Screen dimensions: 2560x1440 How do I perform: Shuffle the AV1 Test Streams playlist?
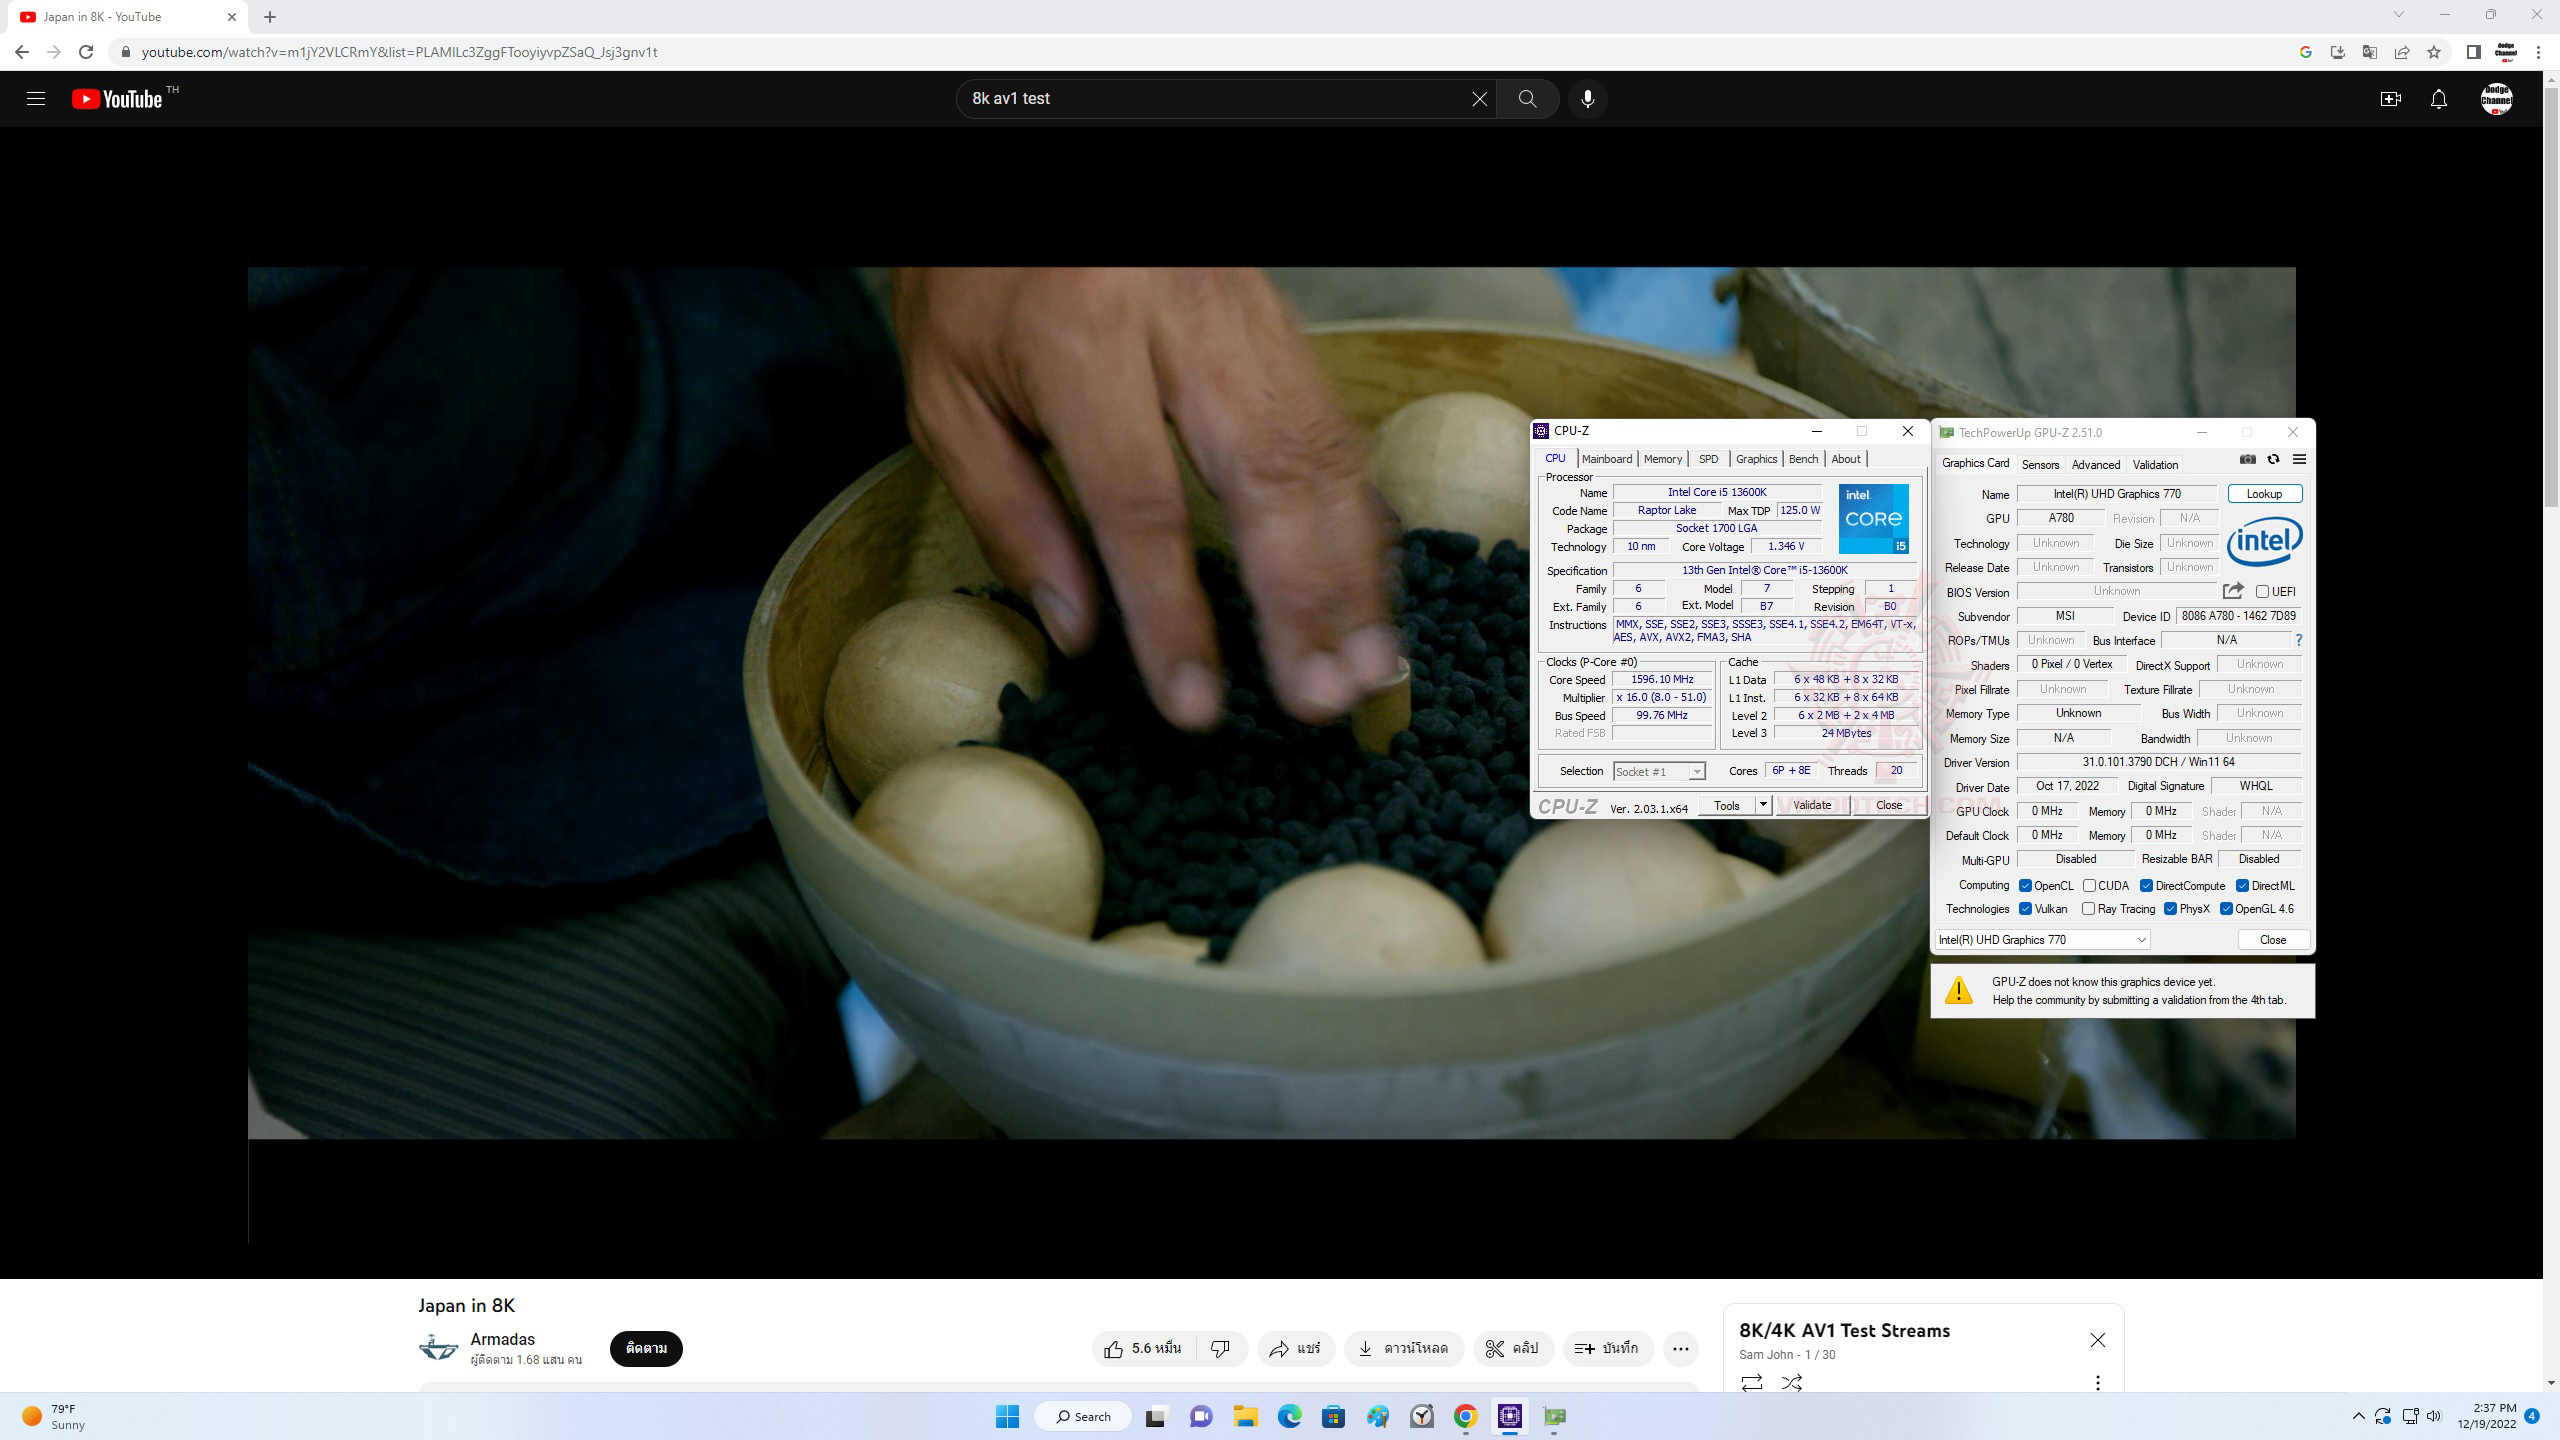pyautogui.click(x=1791, y=1383)
